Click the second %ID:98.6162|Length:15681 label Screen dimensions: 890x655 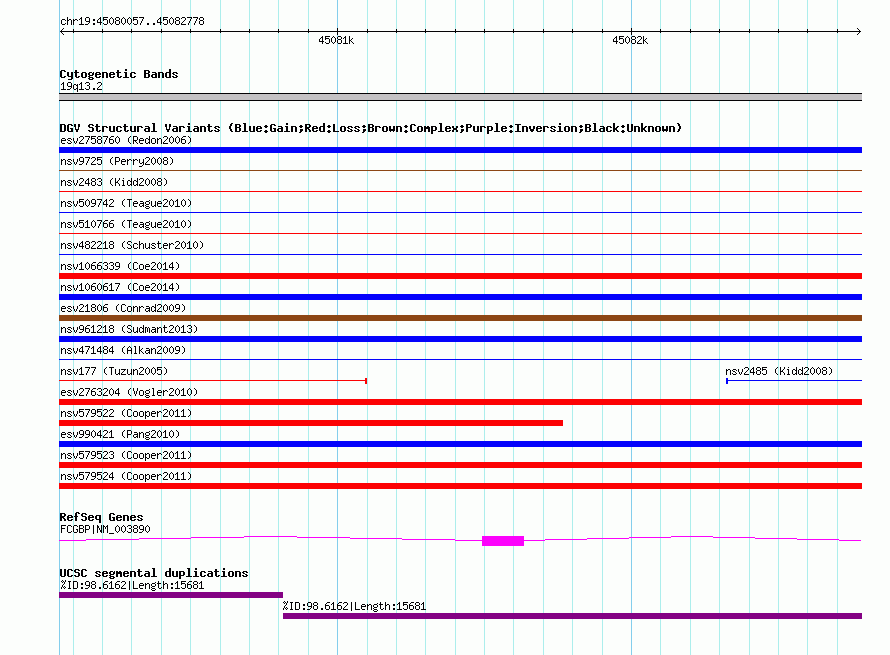click(354, 606)
